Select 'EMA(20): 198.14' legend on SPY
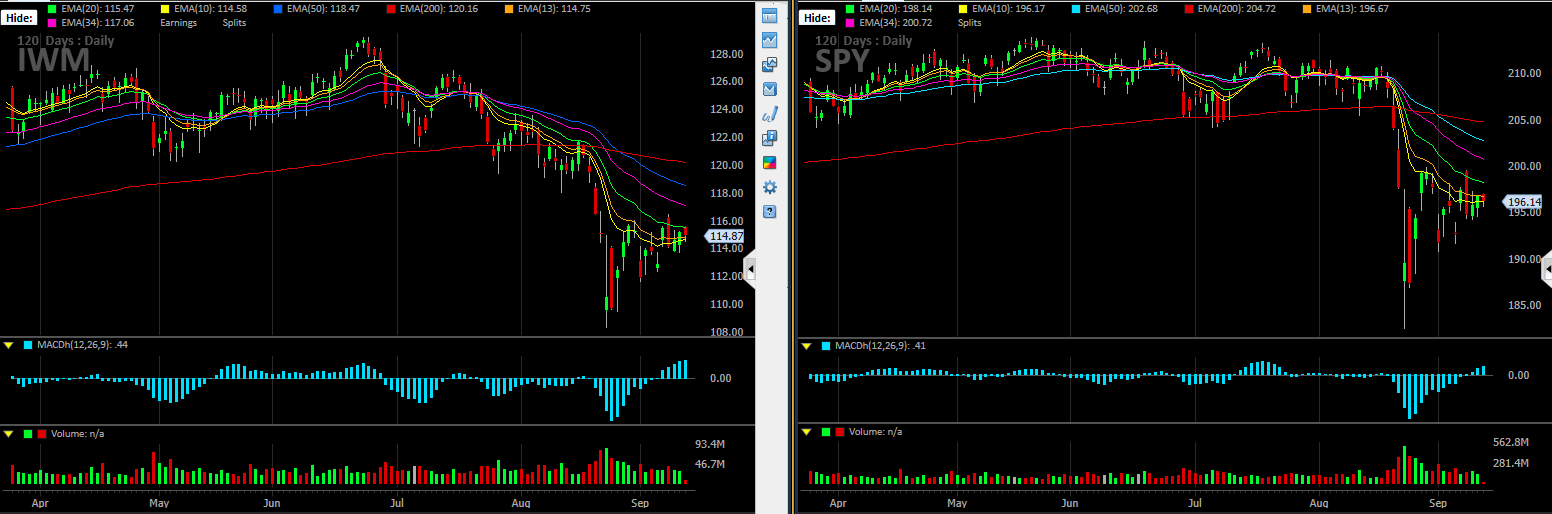This screenshot has width=1552, height=514. click(x=897, y=9)
